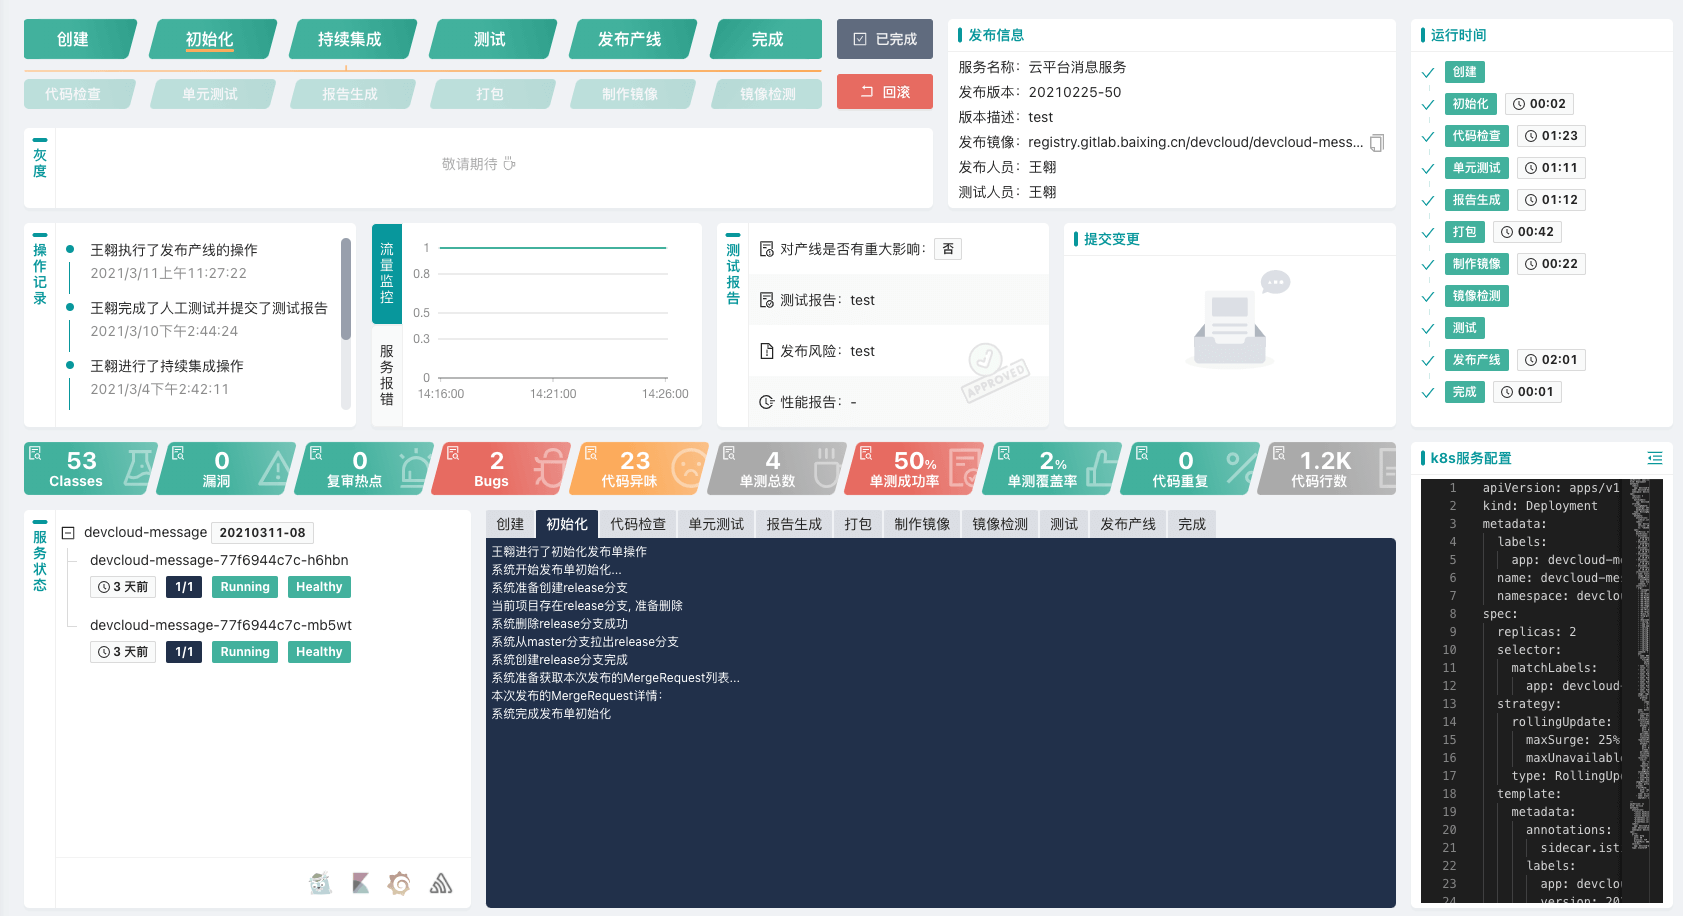
Task: Select the 完成 pipeline stage
Action: point(766,39)
